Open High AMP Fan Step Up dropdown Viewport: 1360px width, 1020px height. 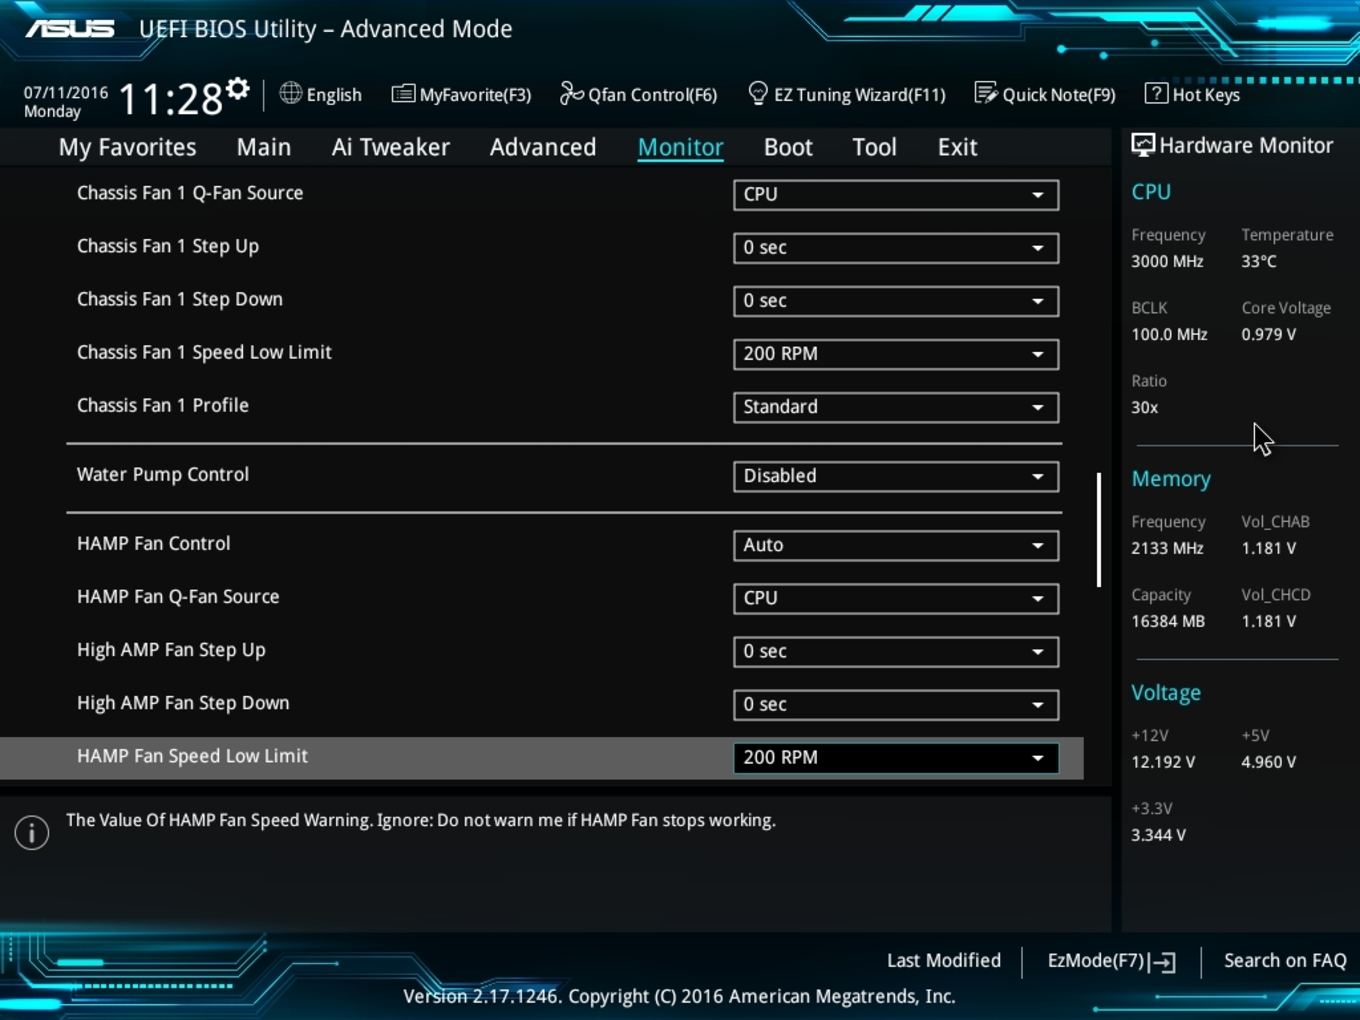[896, 650]
